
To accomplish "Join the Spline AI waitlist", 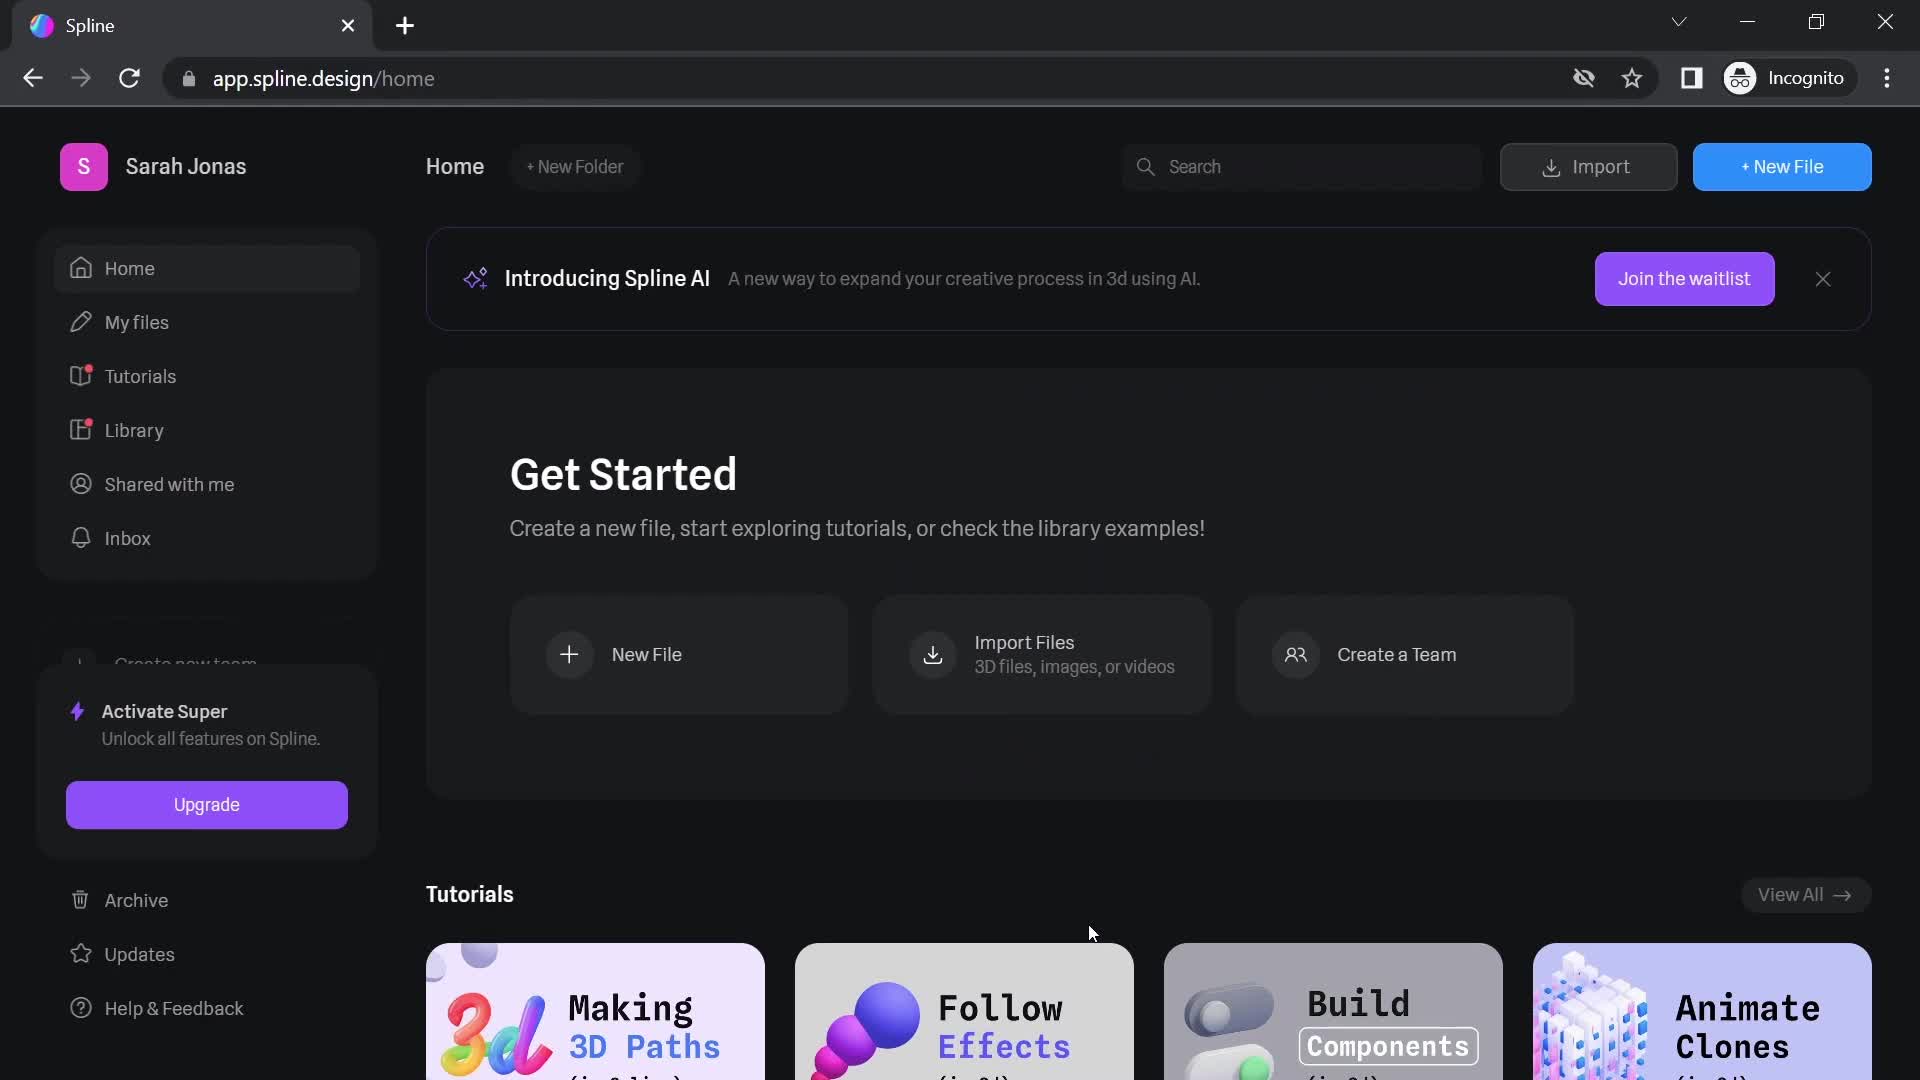I will [1684, 278].
